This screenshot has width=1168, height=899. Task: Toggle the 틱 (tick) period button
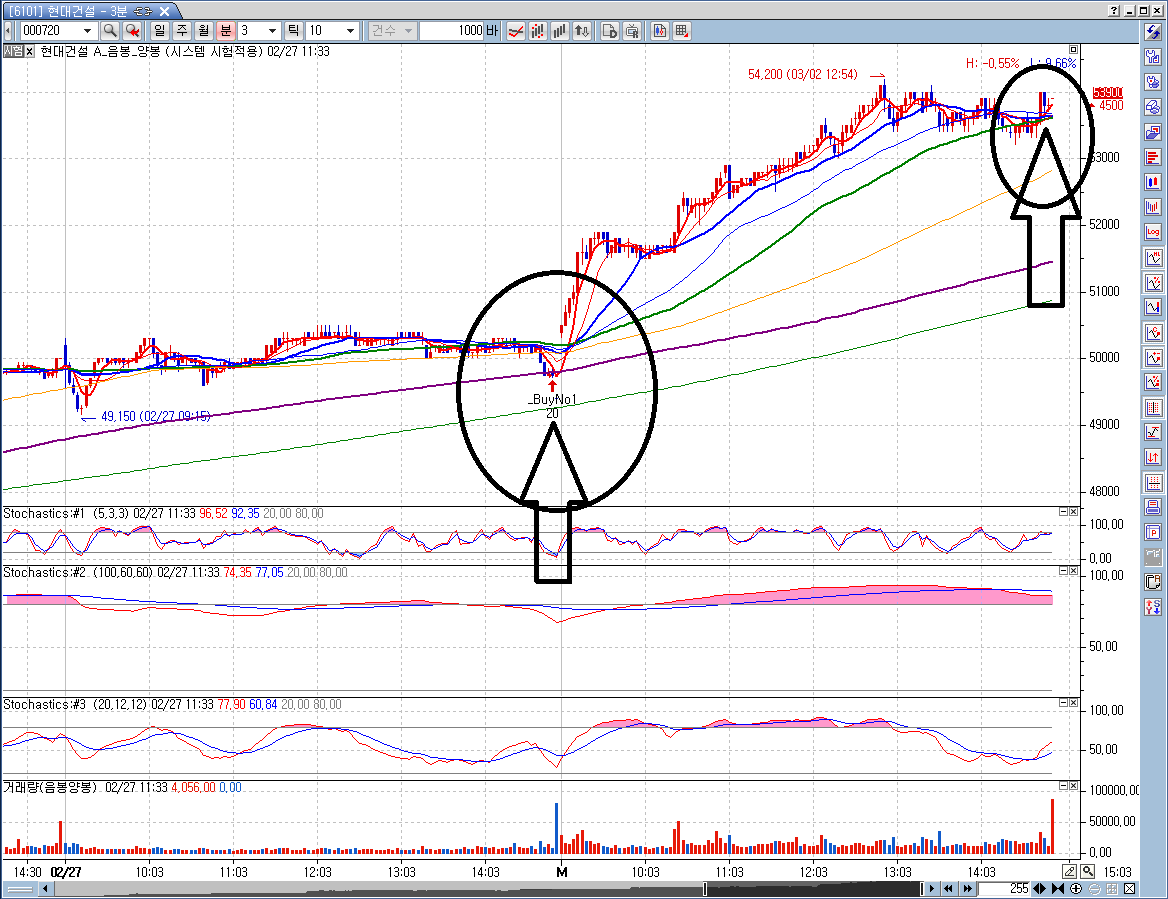tap(294, 31)
